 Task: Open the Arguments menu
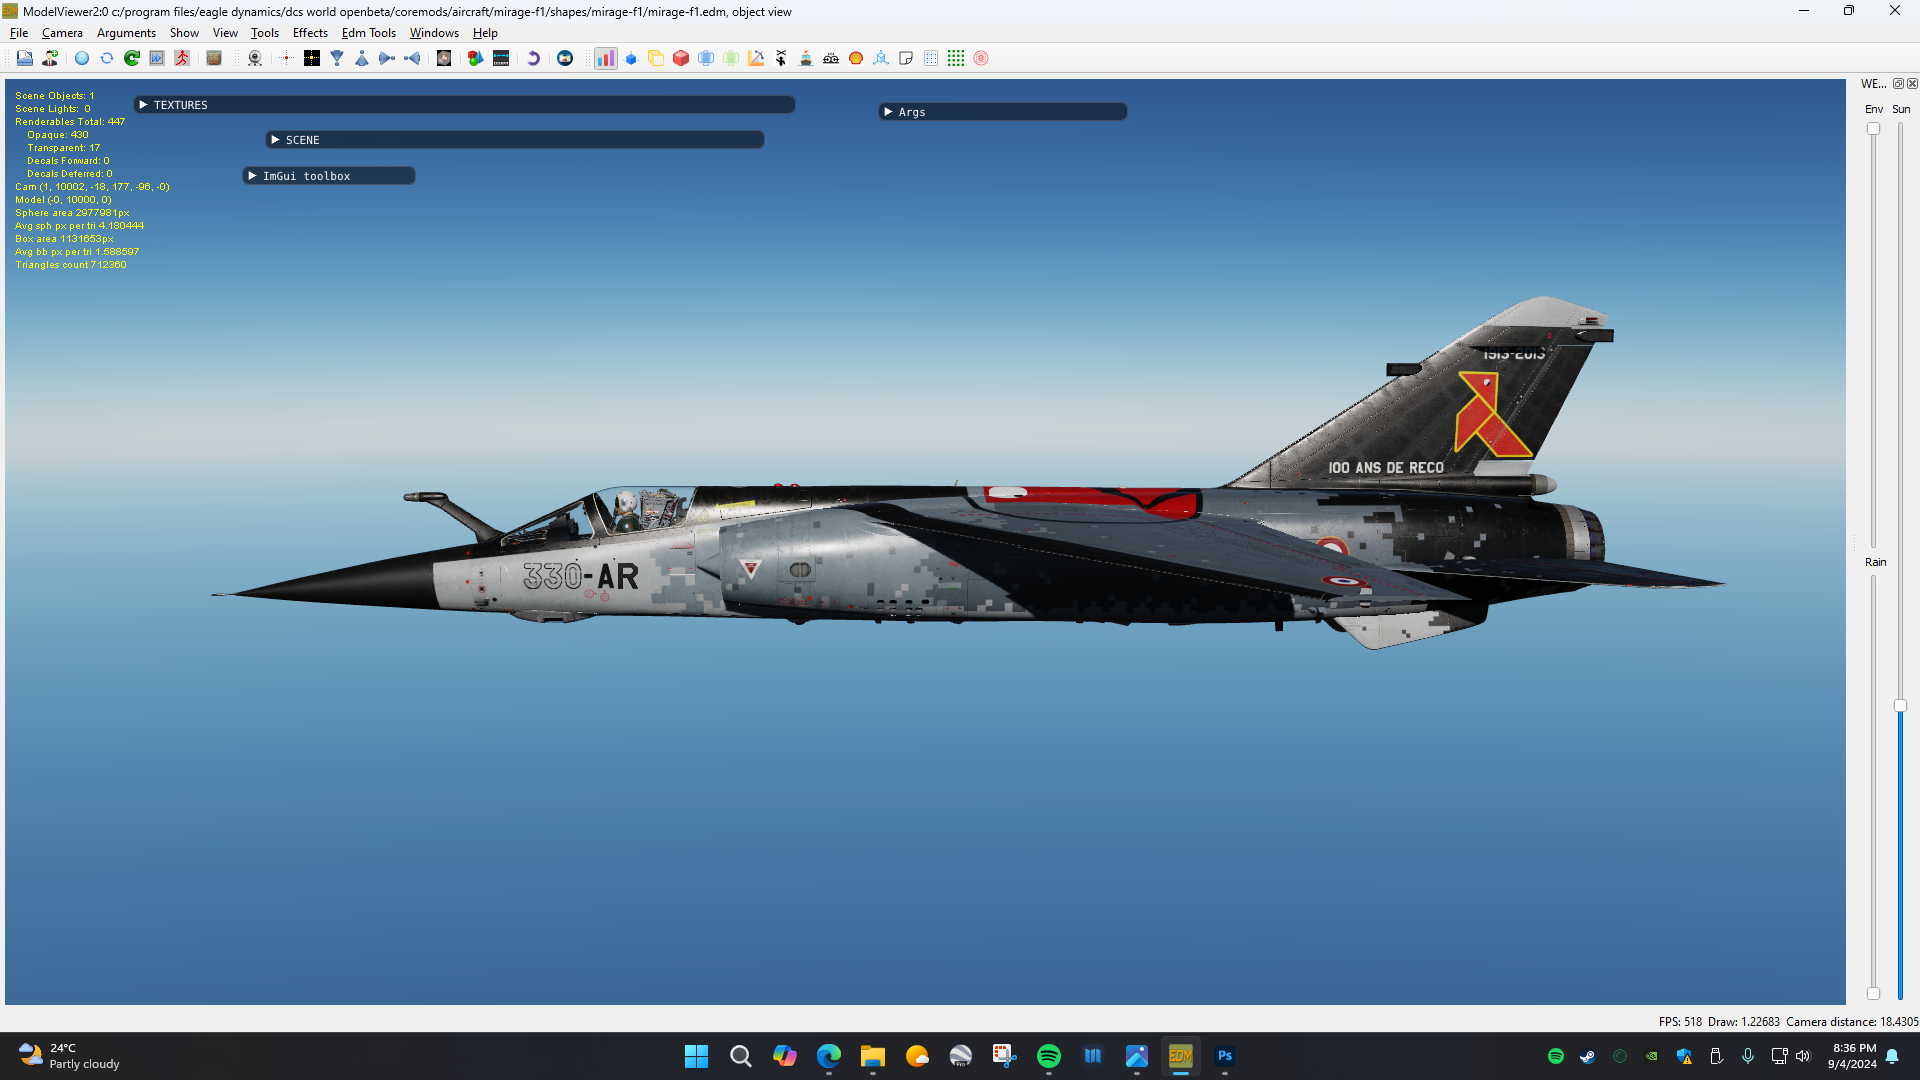pyautogui.click(x=126, y=33)
